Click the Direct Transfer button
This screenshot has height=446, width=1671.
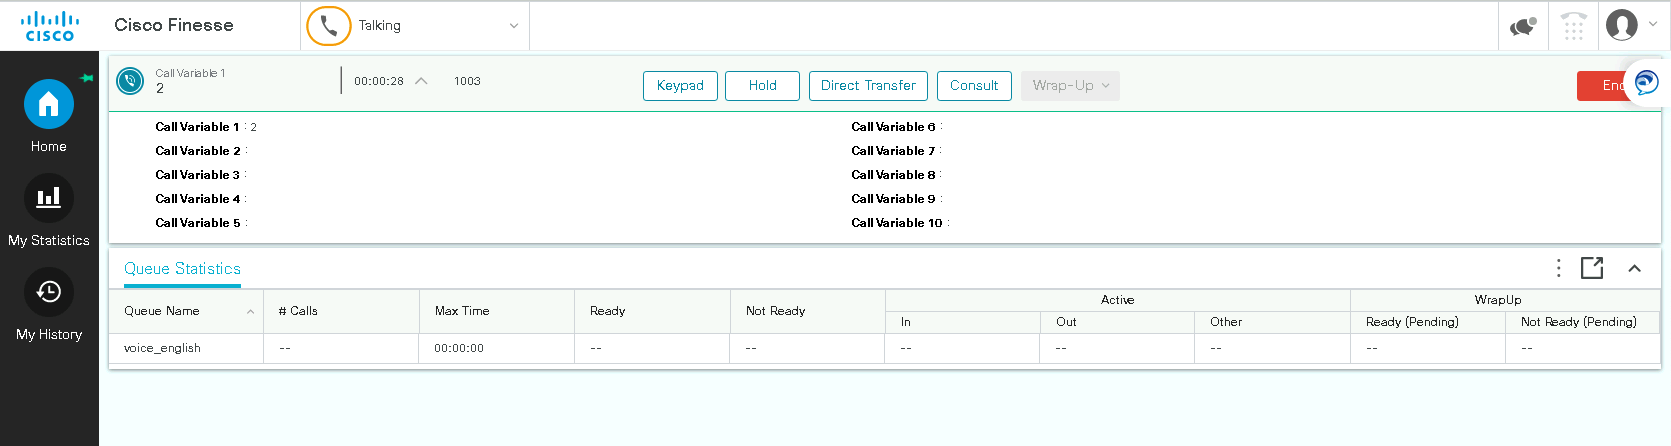tap(868, 86)
